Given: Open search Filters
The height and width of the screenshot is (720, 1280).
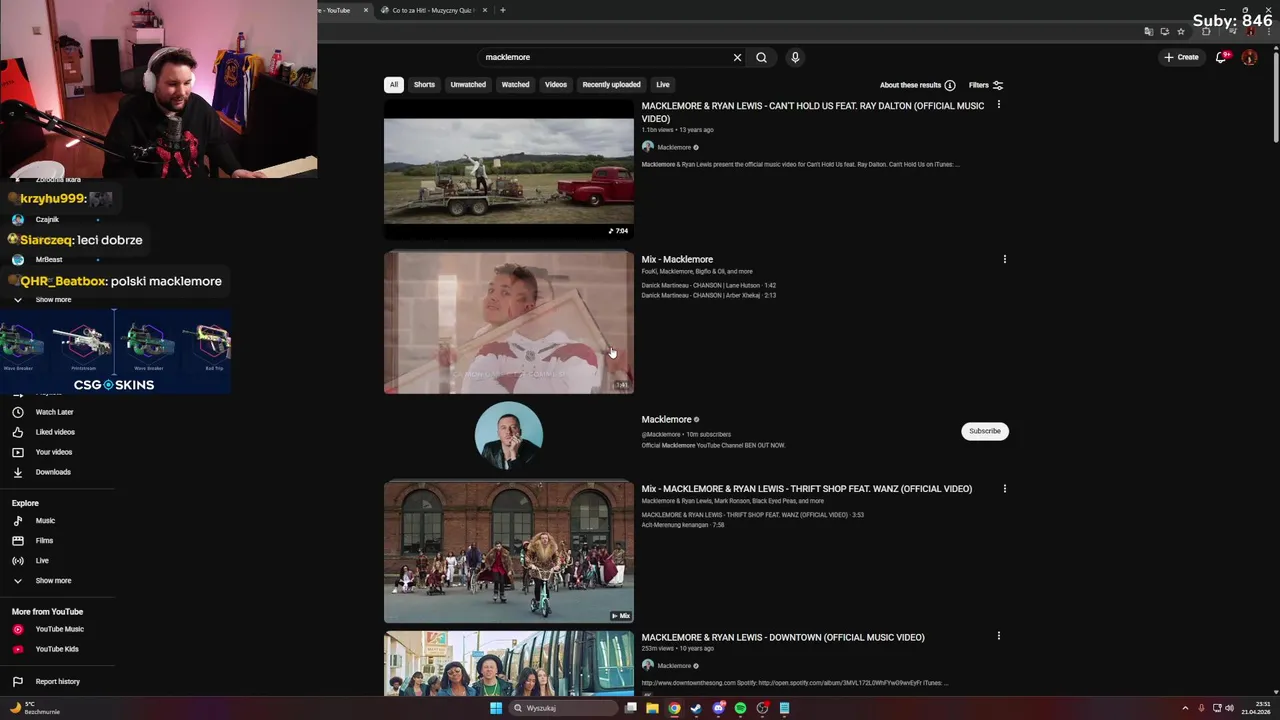Looking at the screenshot, I should coord(985,85).
